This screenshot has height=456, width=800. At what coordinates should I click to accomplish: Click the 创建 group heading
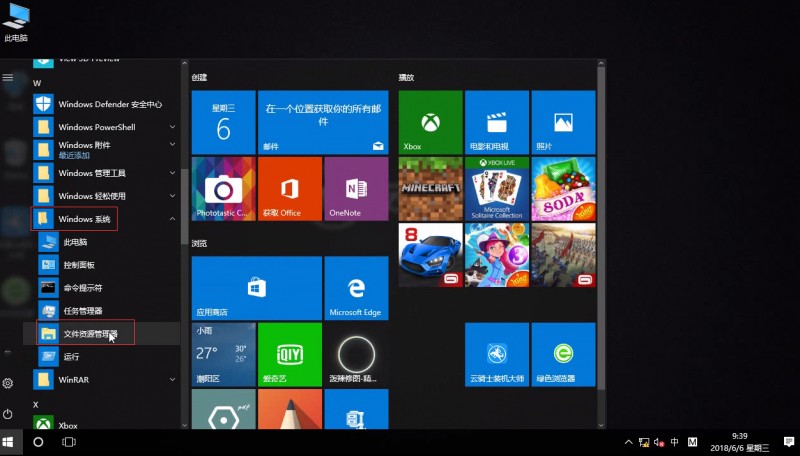click(199, 78)
